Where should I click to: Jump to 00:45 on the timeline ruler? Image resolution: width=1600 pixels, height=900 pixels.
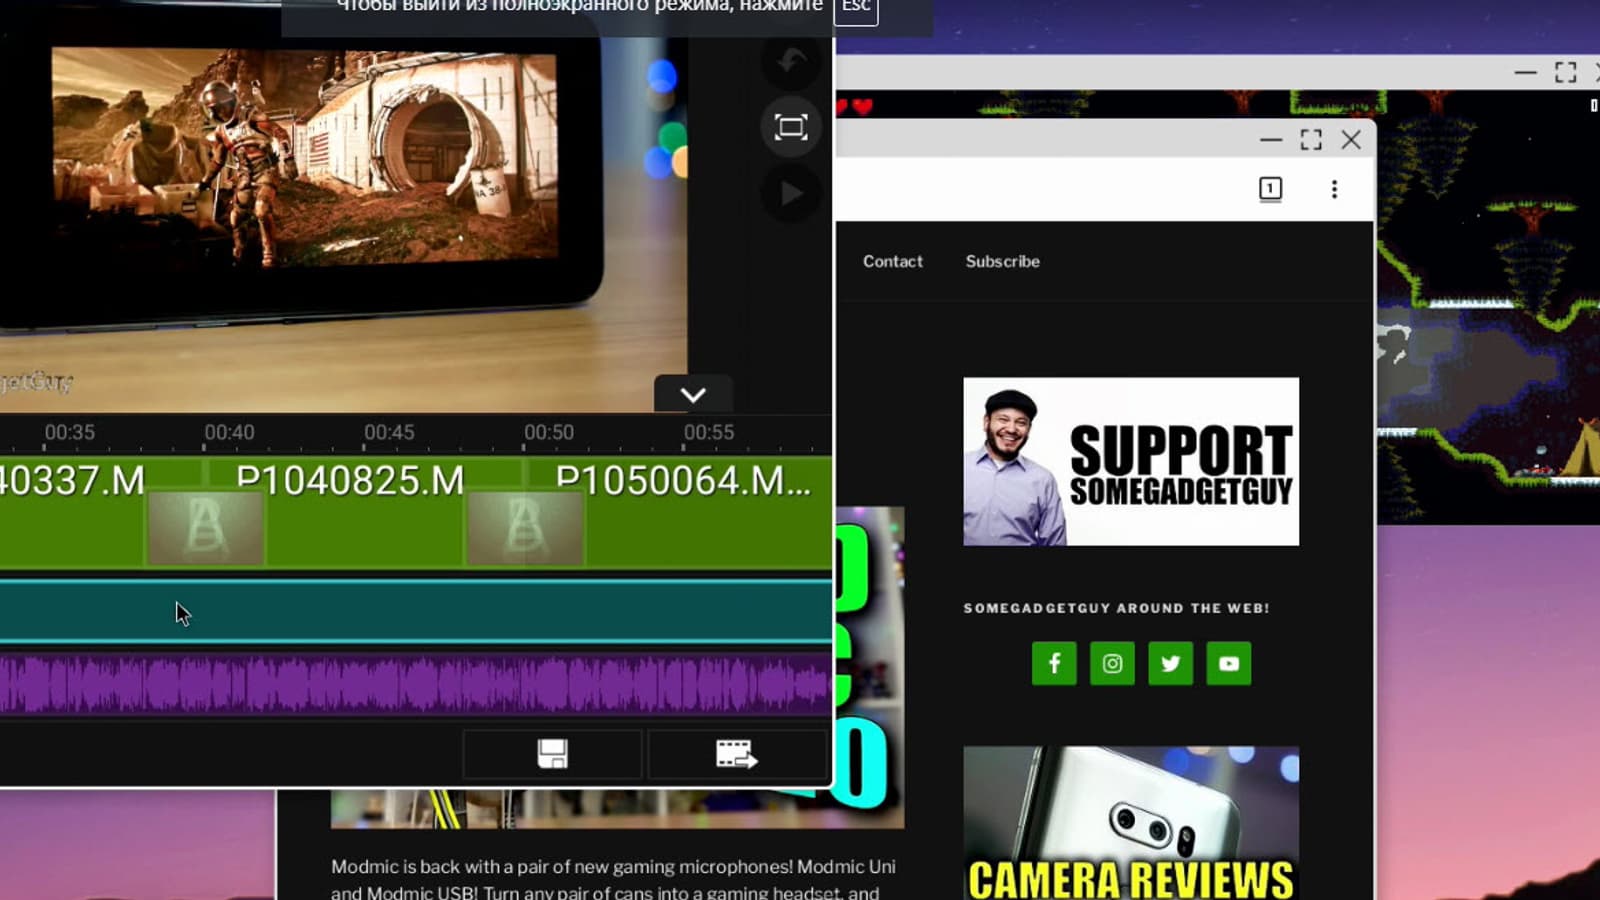(389, 432)
